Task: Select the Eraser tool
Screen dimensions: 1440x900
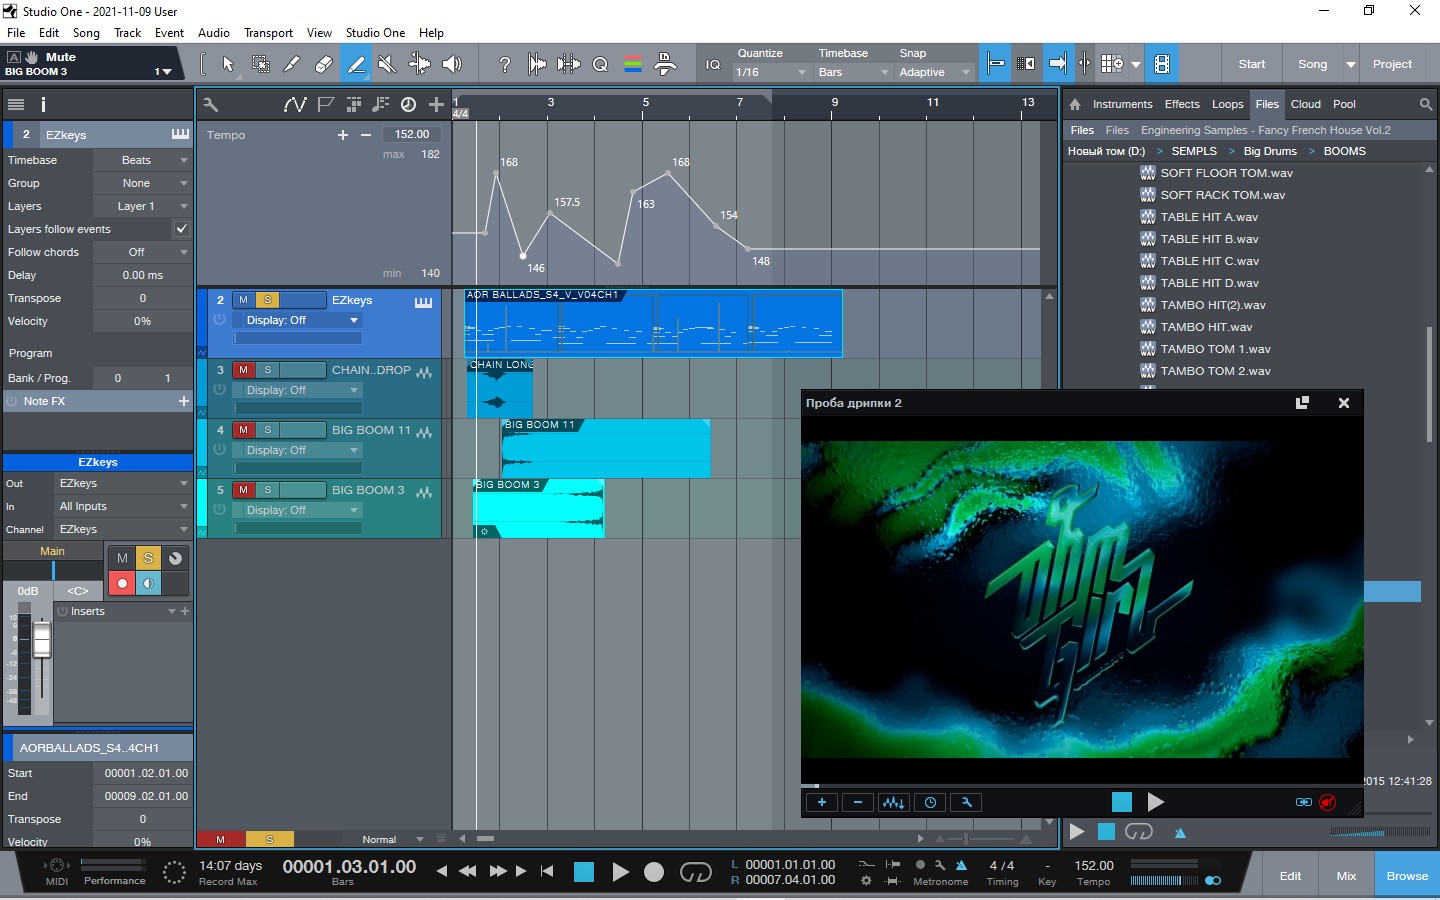Action: (x=324, y=65)
